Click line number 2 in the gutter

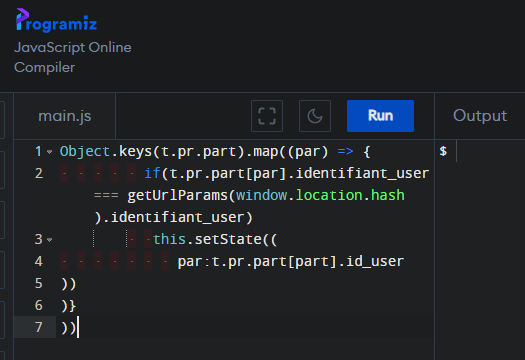tap(39, 173)
